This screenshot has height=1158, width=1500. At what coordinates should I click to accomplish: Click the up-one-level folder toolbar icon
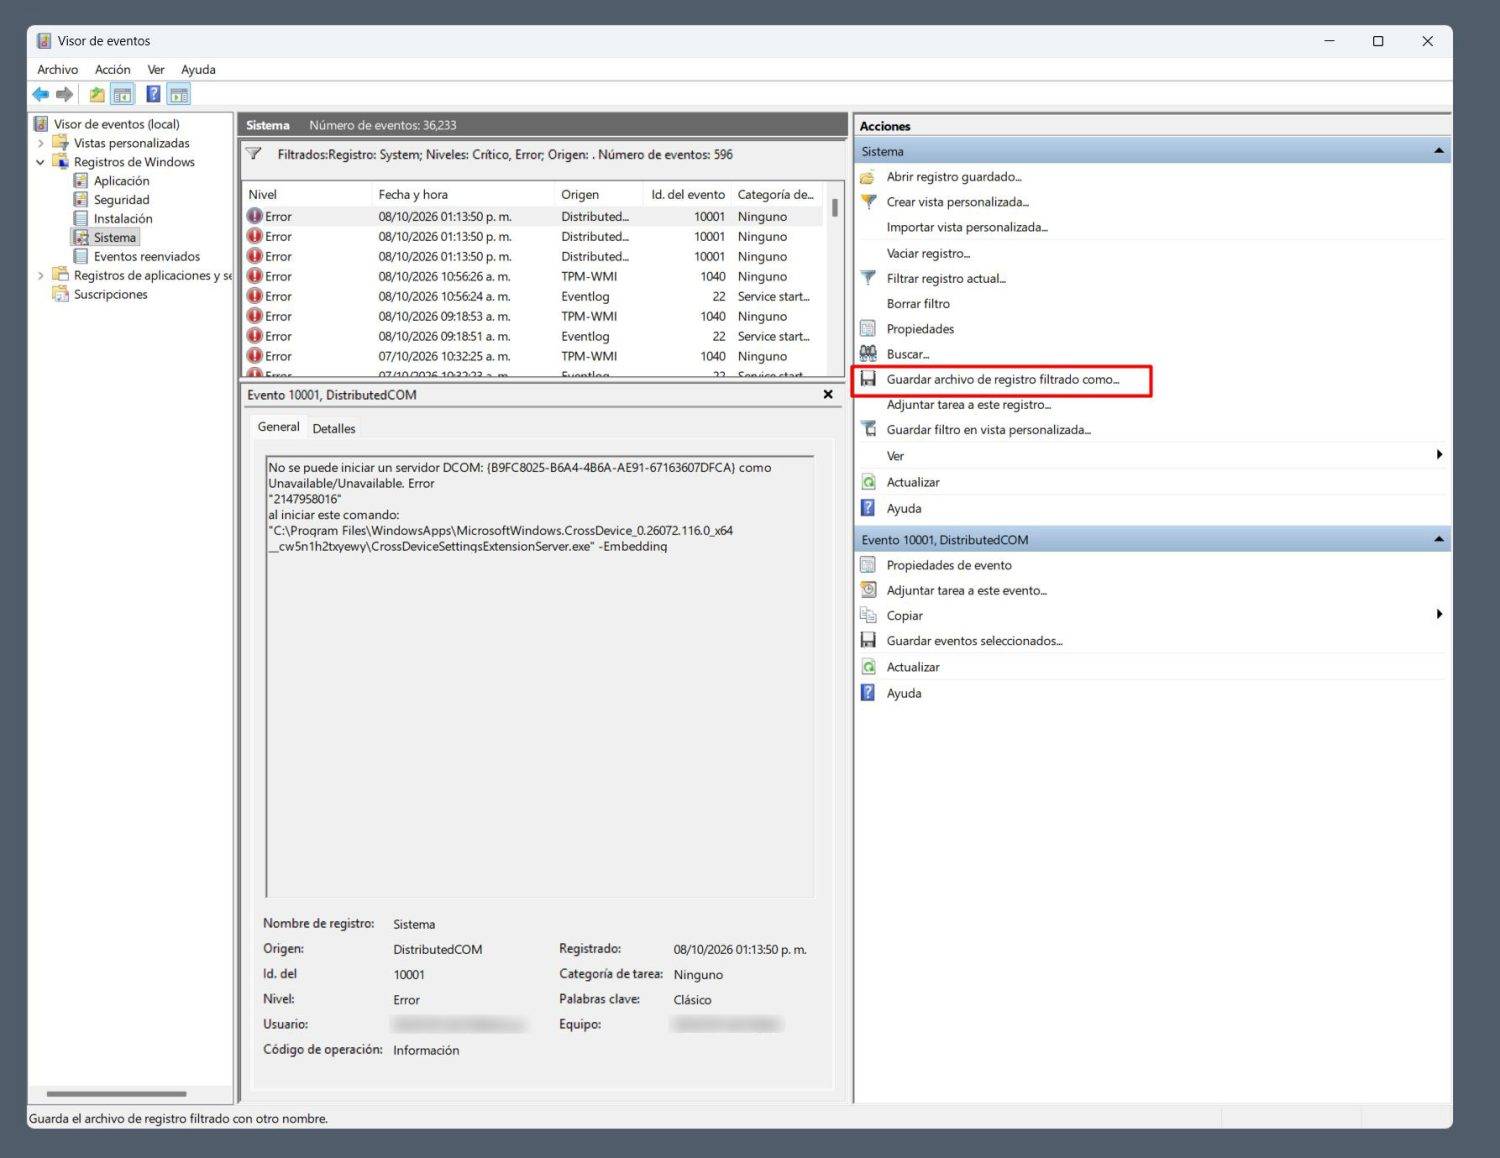coord(97,94)
